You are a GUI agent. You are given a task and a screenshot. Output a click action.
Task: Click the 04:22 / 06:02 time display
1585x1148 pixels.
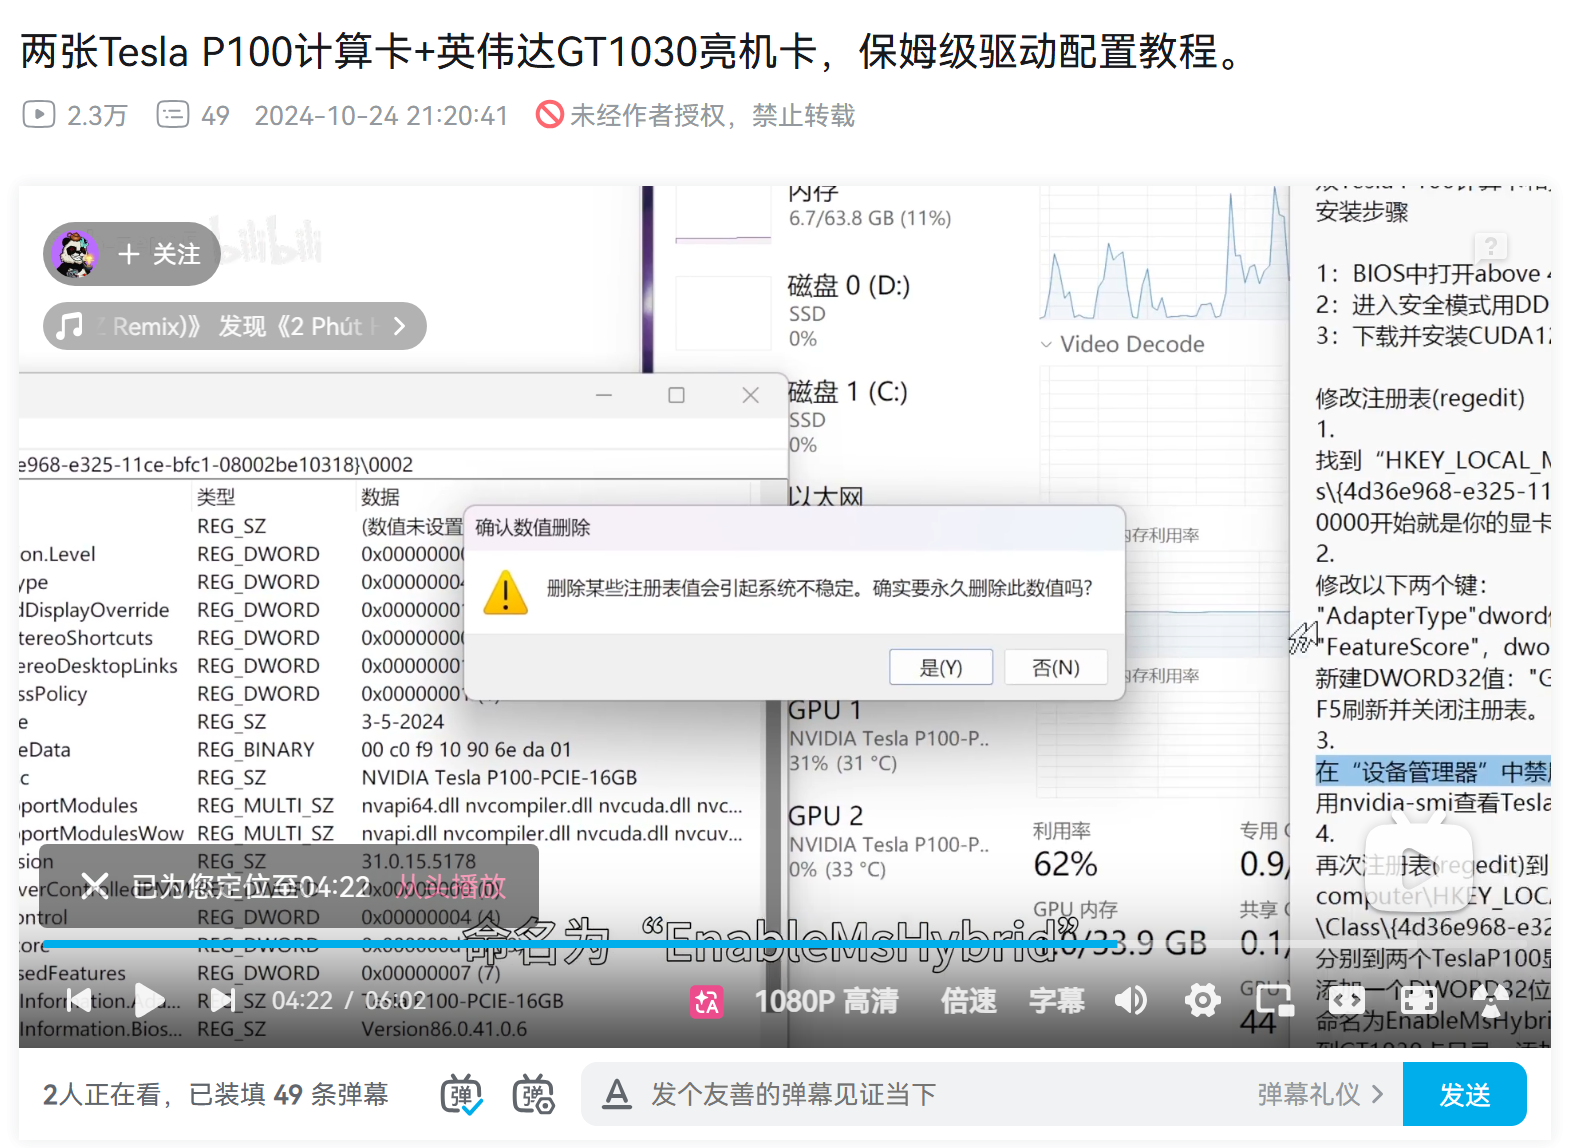[x=348, y=1000]
